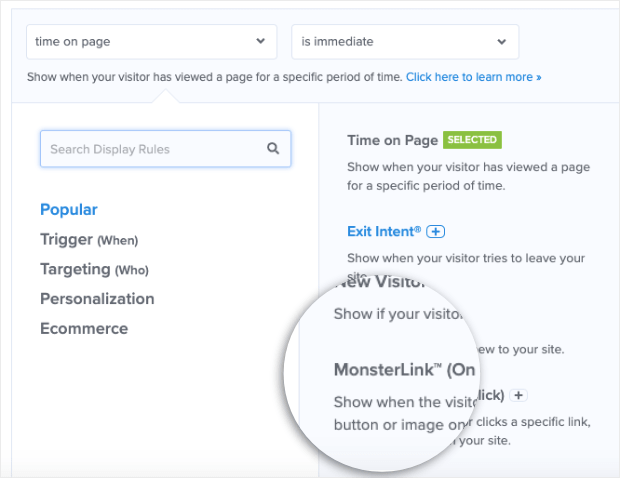
Task: Open the Ecommerce category
Action: point(84,329)
